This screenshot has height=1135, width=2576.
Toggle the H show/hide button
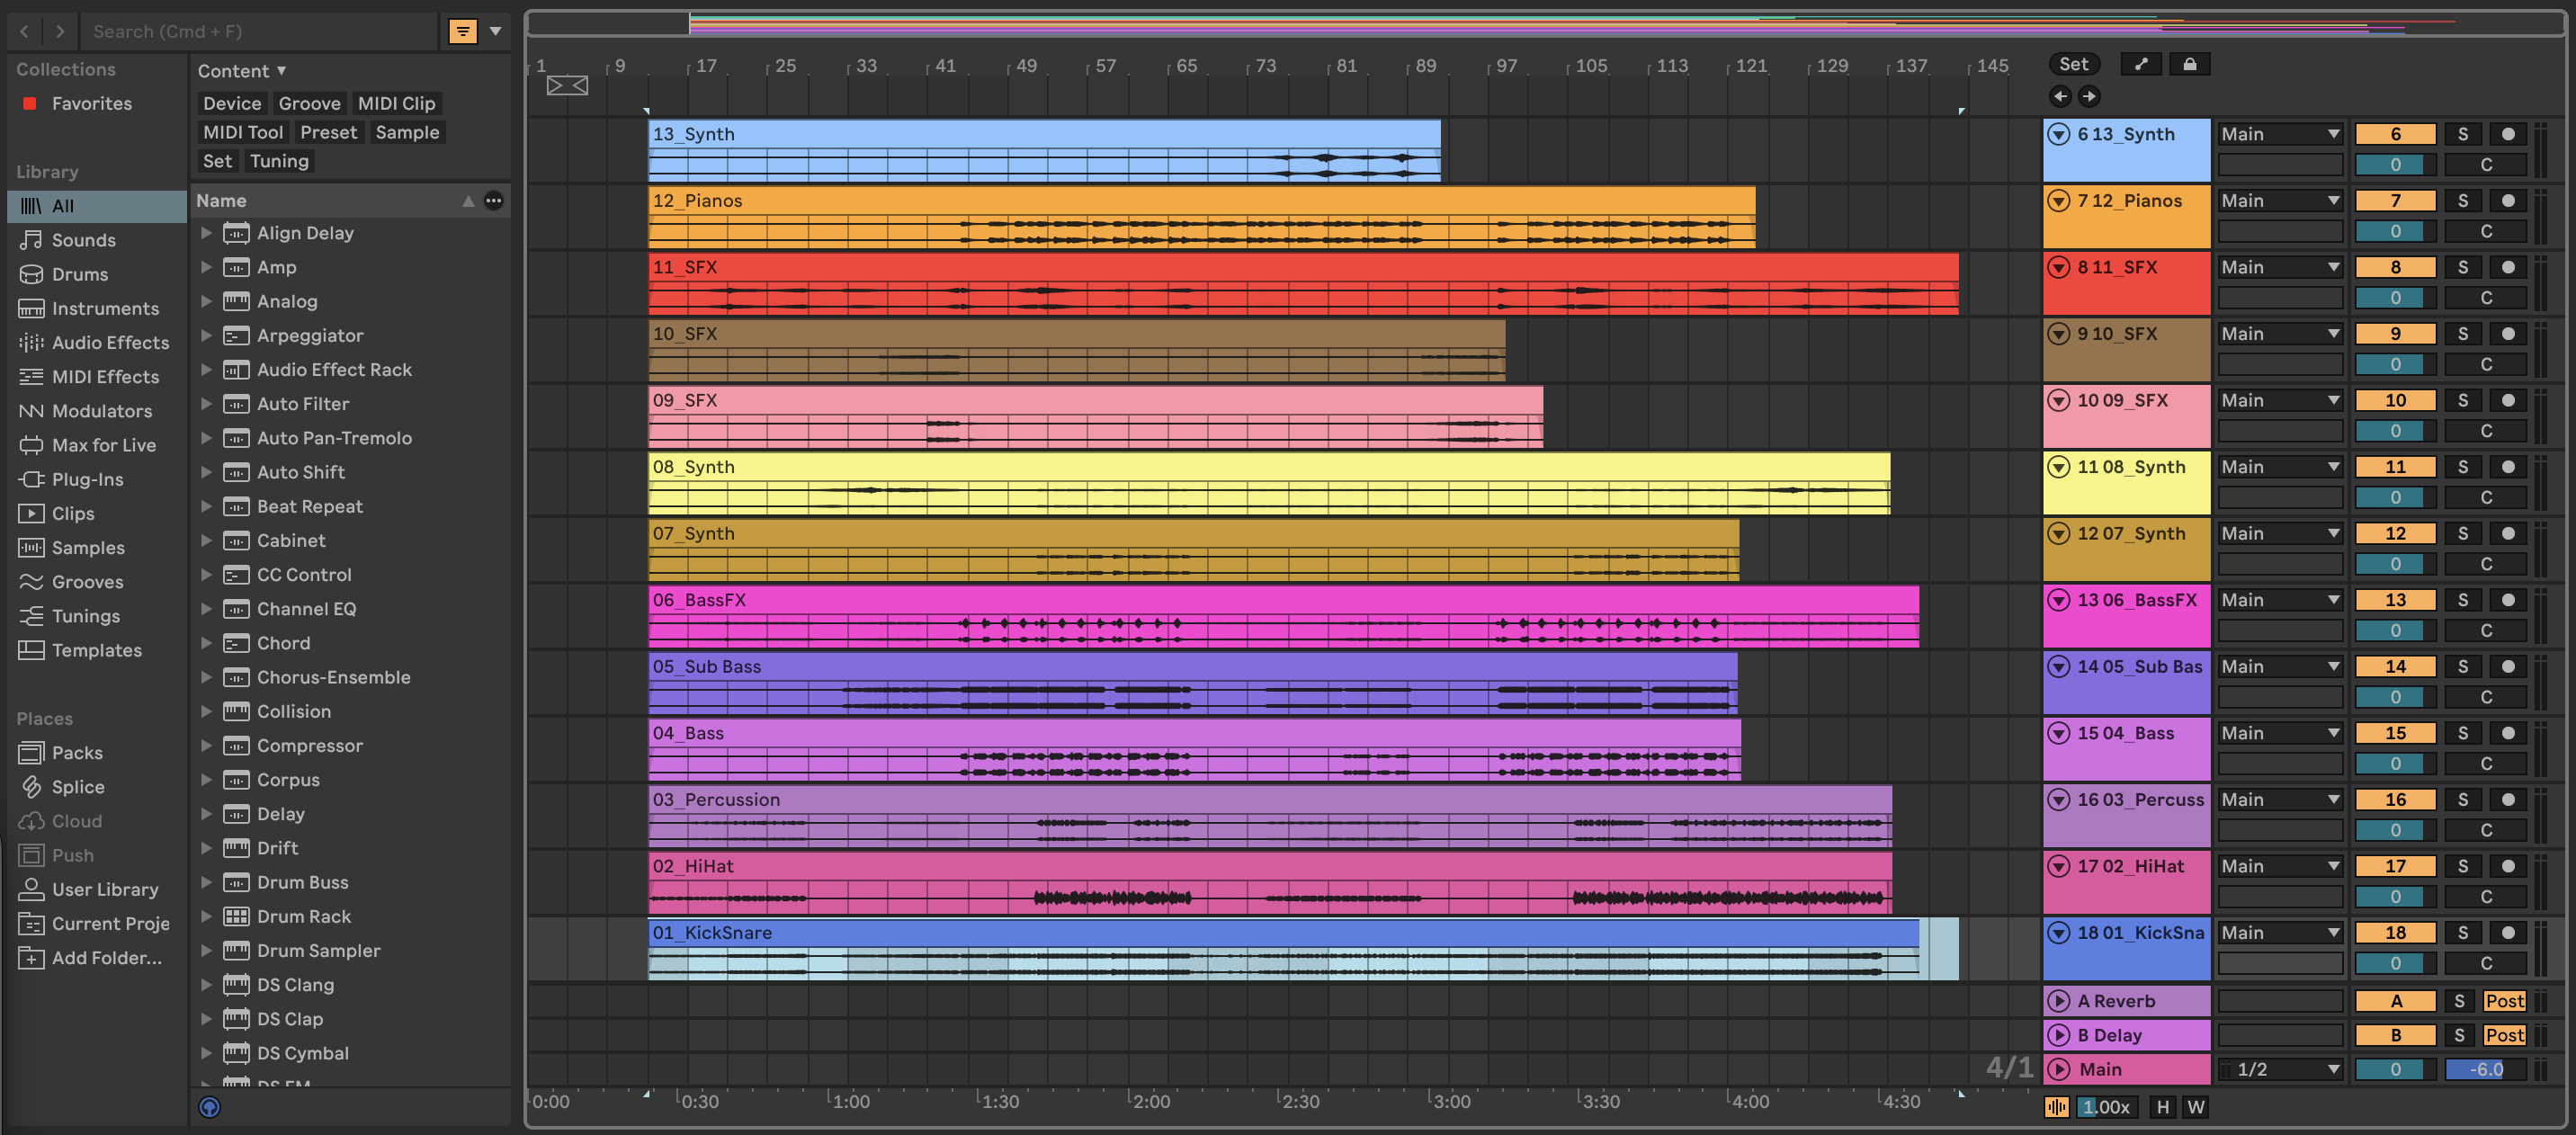(2163, 1106)
